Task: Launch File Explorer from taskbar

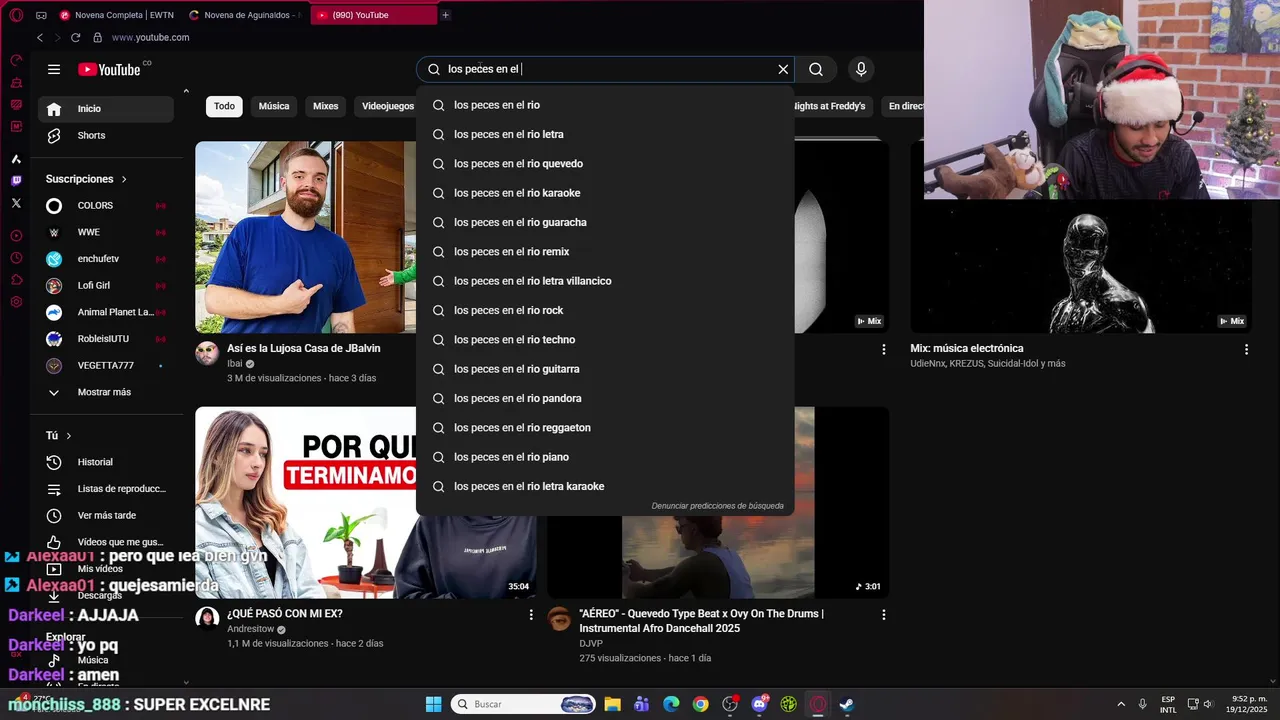Action: [x=612, y=704]
